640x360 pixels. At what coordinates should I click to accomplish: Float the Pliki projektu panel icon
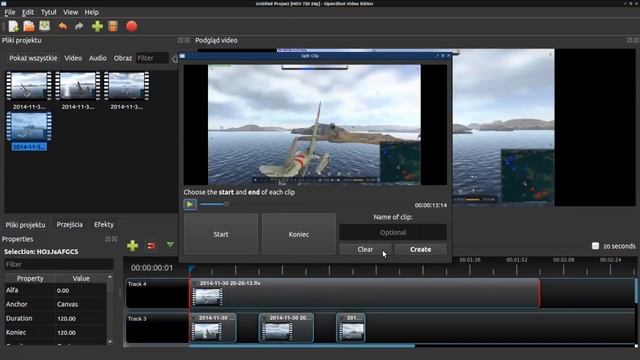tap(180, 40)
